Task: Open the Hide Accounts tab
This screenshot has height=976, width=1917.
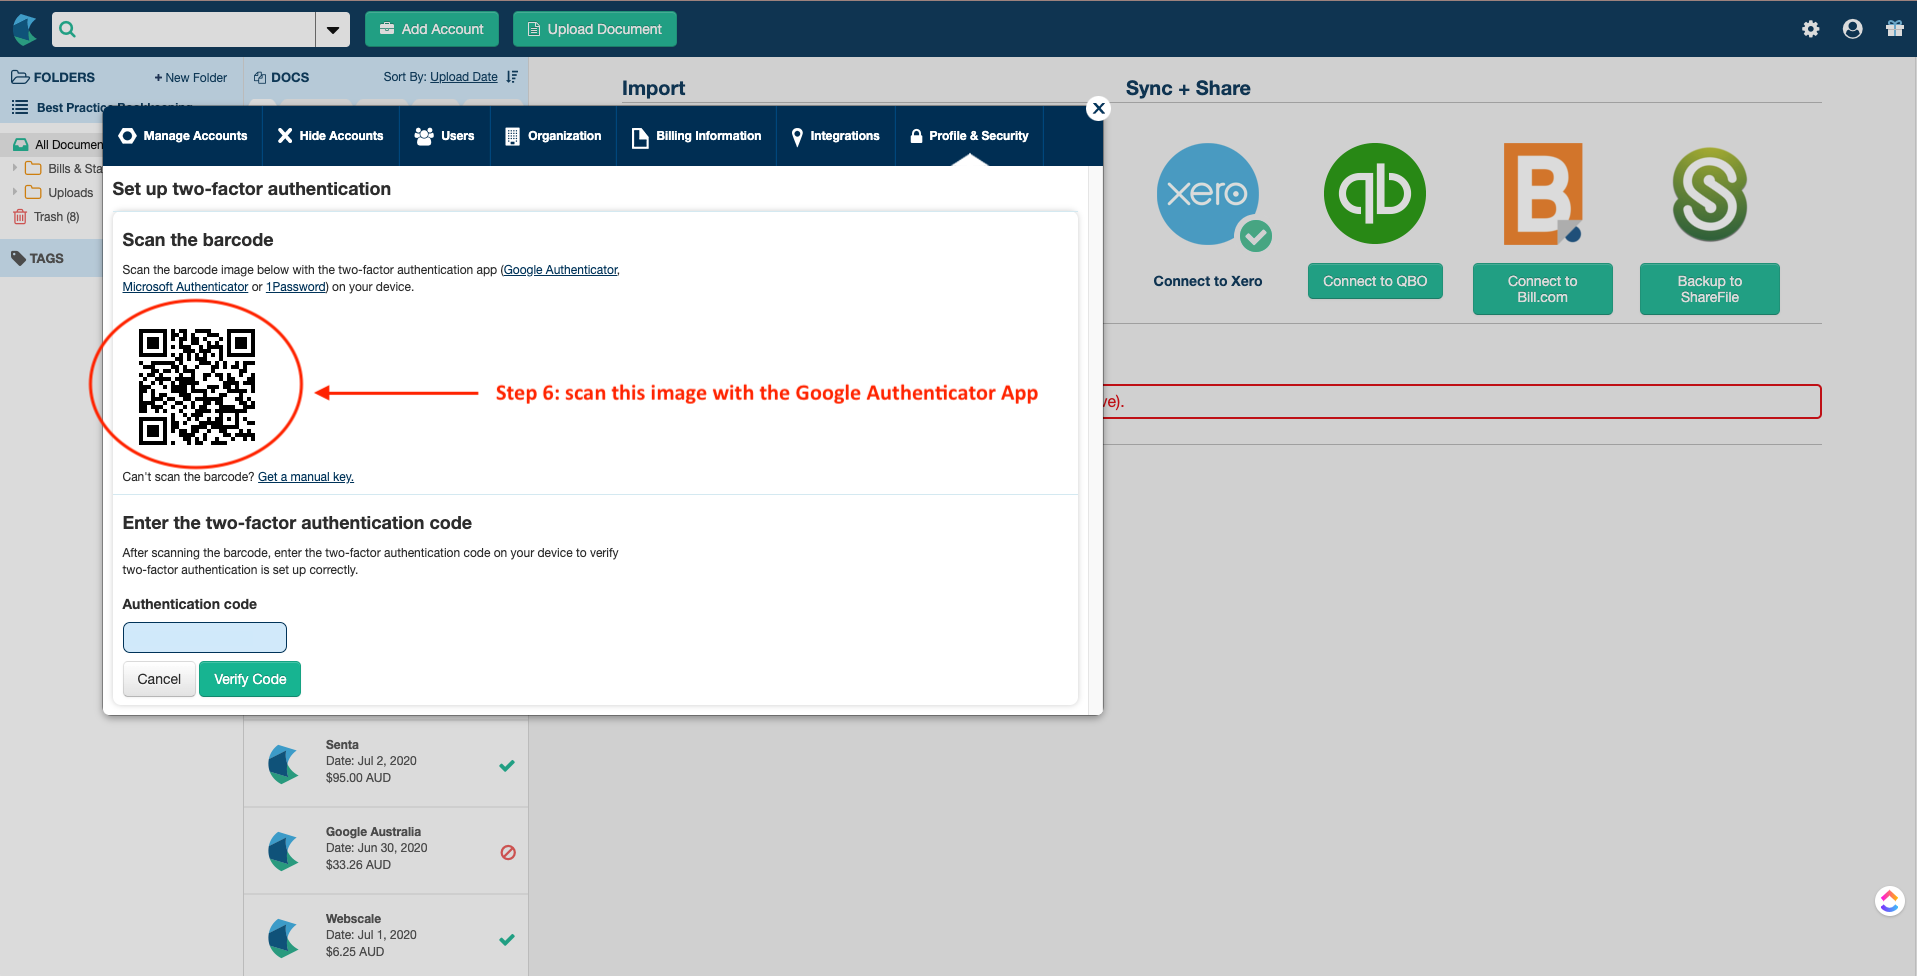Action: pyautogui.click(x=331, y=136)
